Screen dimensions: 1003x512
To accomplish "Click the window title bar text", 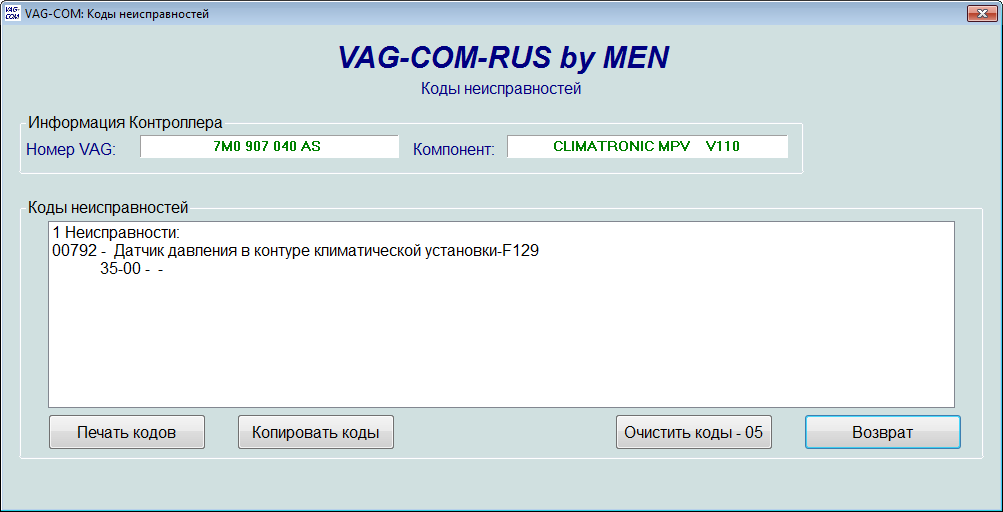I will point(118,12).
